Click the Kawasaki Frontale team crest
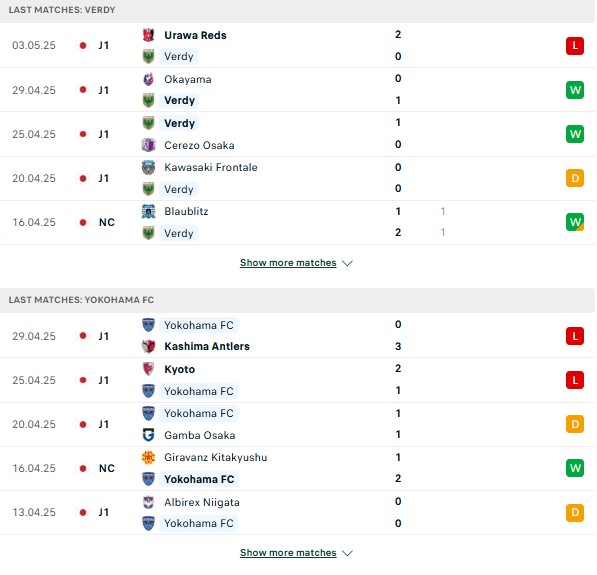The image size is (597, 575). pos(148,167)
